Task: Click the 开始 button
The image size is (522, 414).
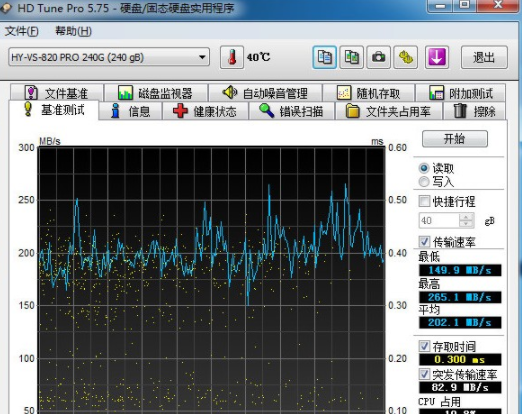Action: [455, 139]
